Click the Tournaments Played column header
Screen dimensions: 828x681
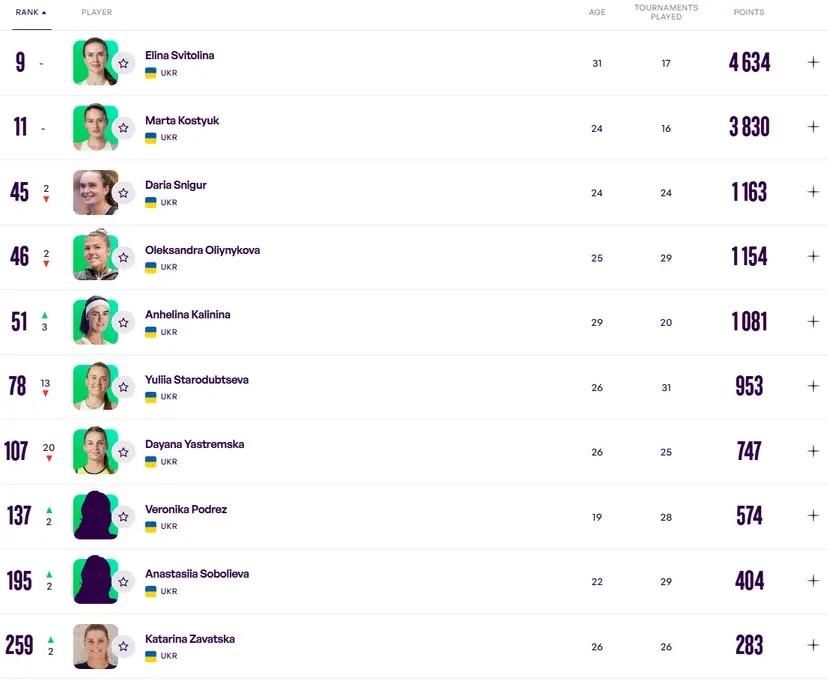tap(666, 12)
